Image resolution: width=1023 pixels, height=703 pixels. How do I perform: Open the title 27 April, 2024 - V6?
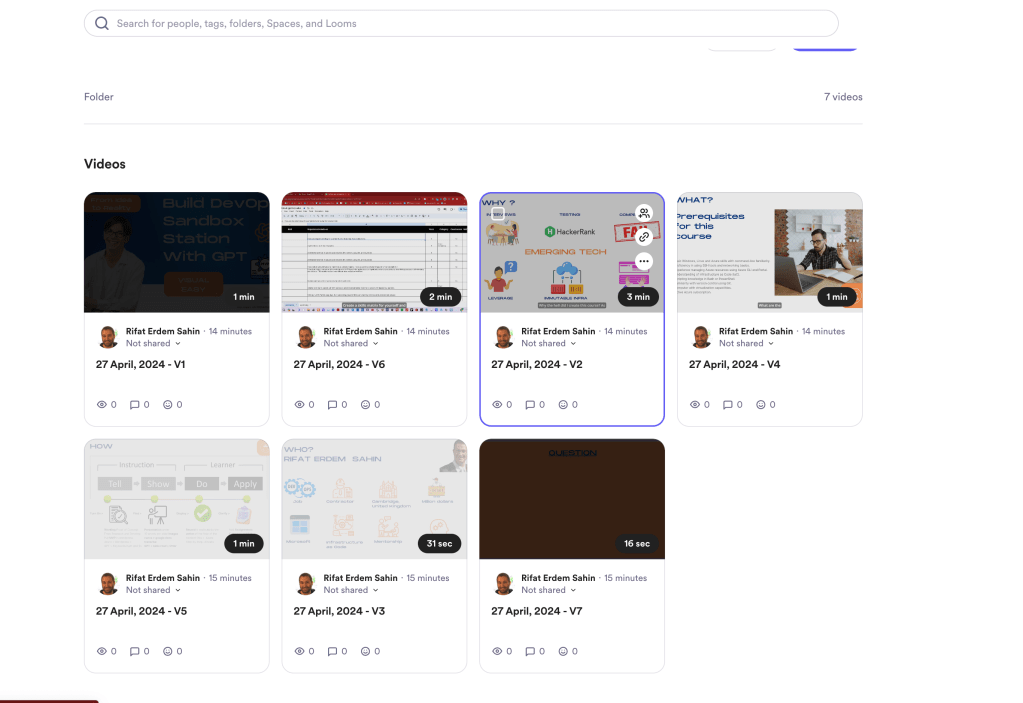pyautogui.click(x=339, y=365)
